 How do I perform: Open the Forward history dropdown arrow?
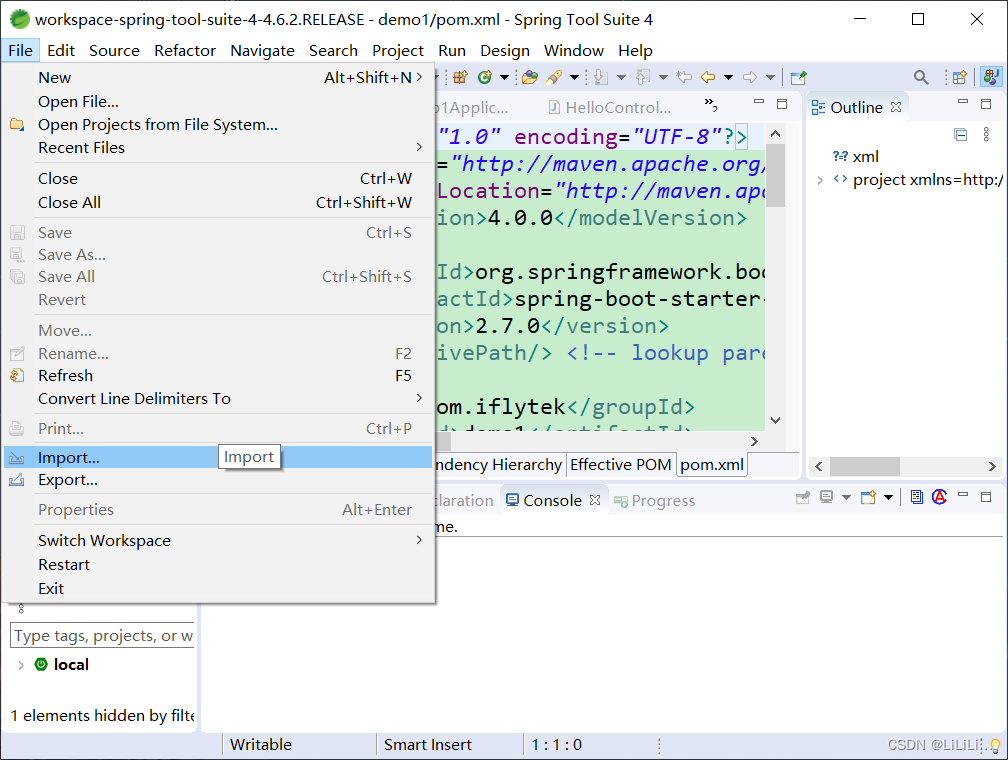770,78
